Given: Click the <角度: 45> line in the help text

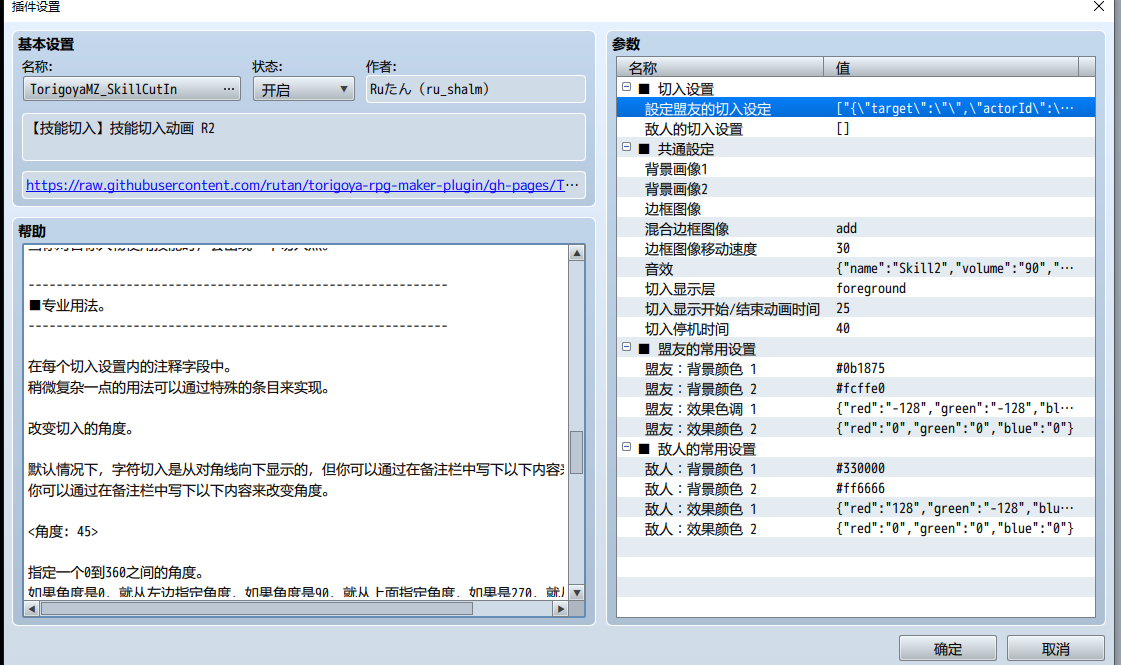Looking at the screenshot, I should click(63, 532).
